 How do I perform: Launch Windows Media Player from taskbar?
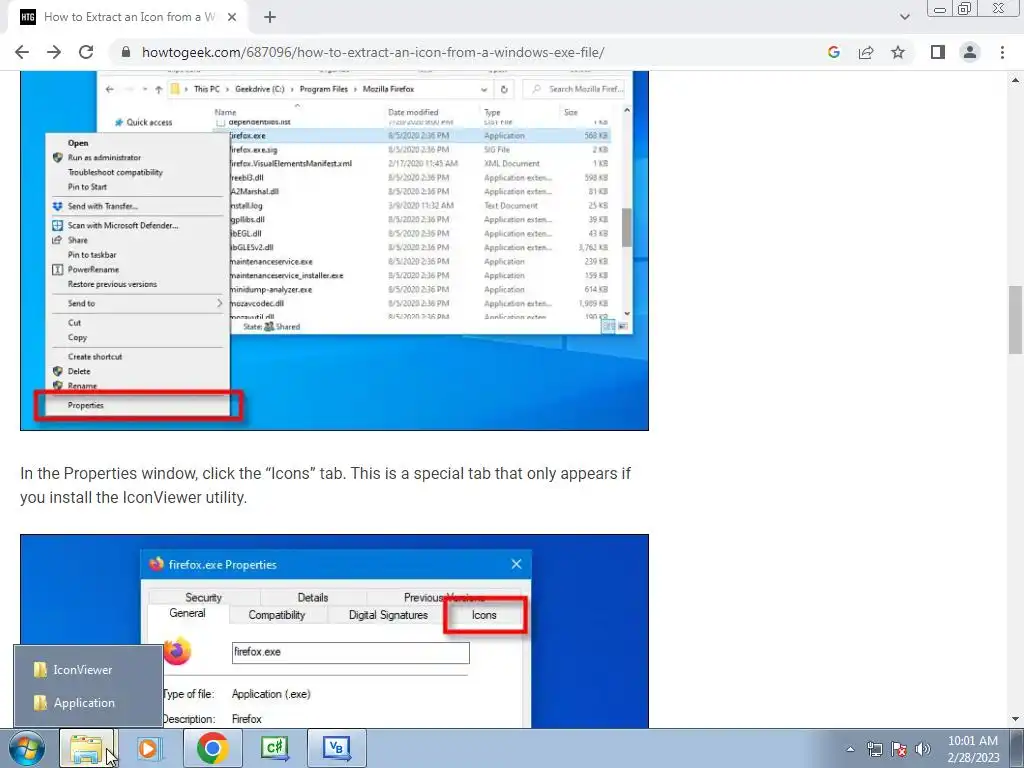click(x=149, y=748)
